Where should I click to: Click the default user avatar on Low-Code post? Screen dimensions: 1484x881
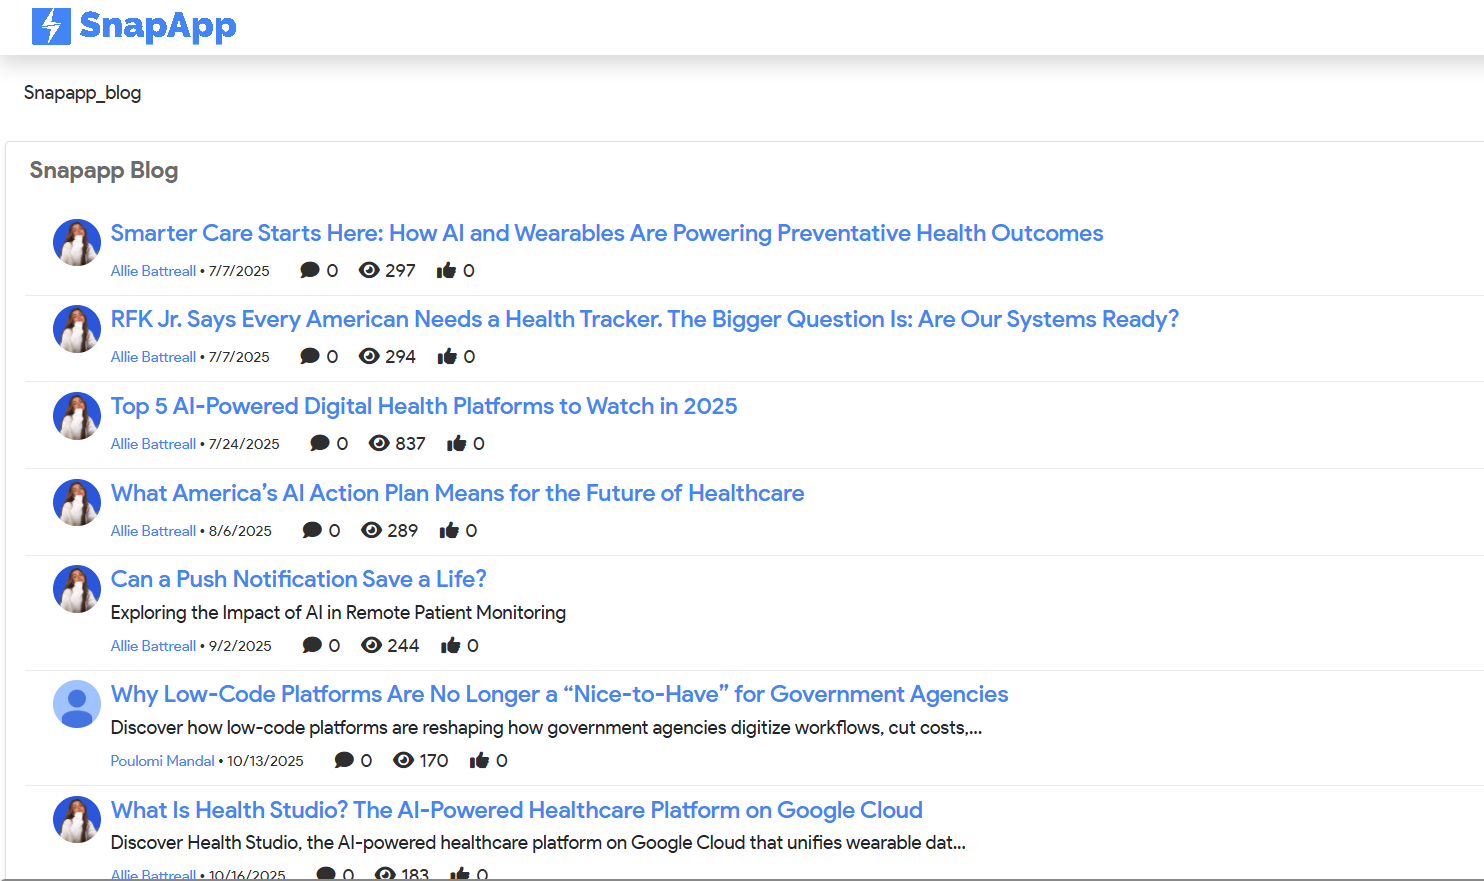pos(77,704)
